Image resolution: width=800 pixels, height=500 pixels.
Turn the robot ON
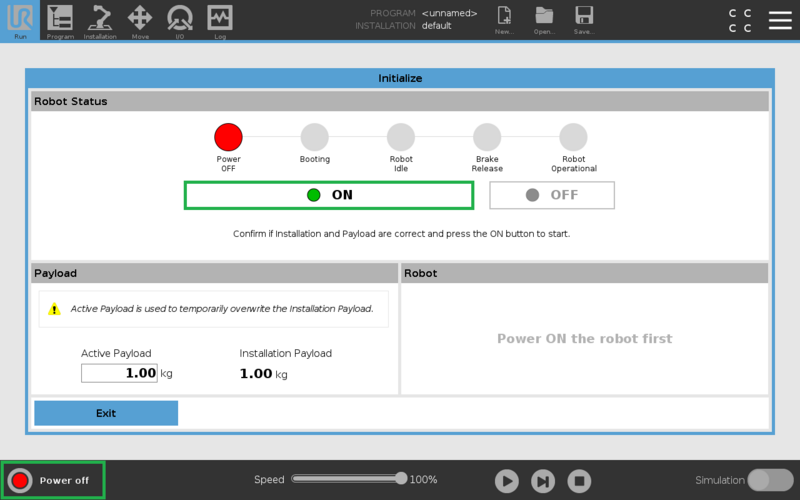(x=329, y=195)
